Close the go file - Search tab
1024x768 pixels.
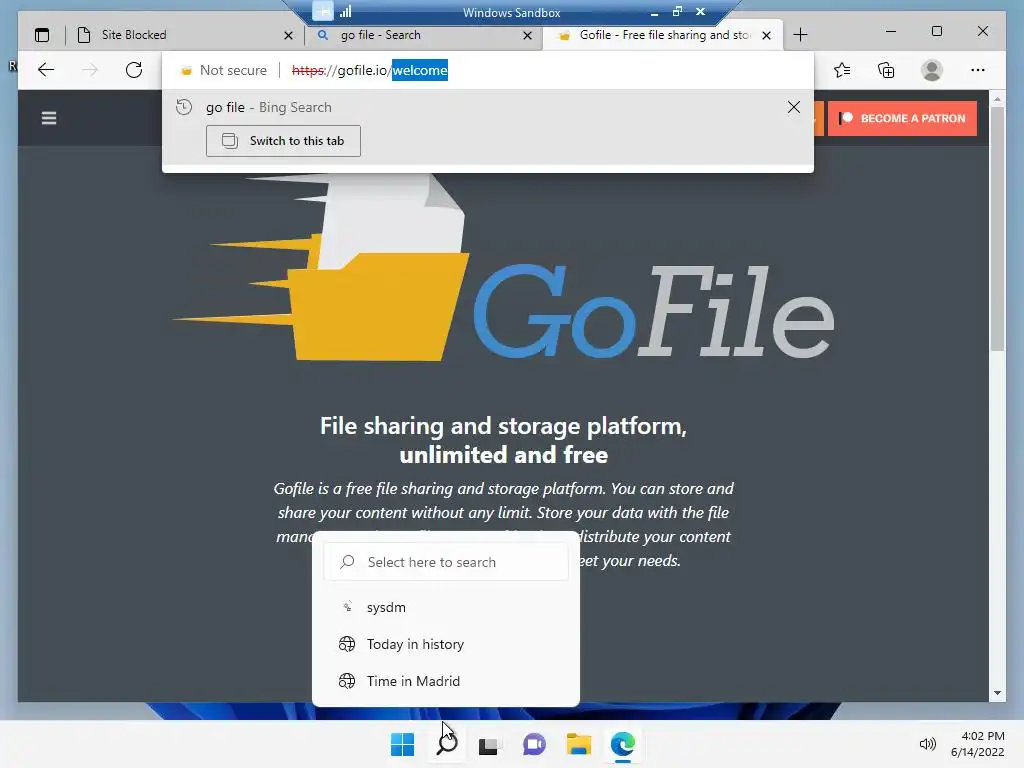528,35
